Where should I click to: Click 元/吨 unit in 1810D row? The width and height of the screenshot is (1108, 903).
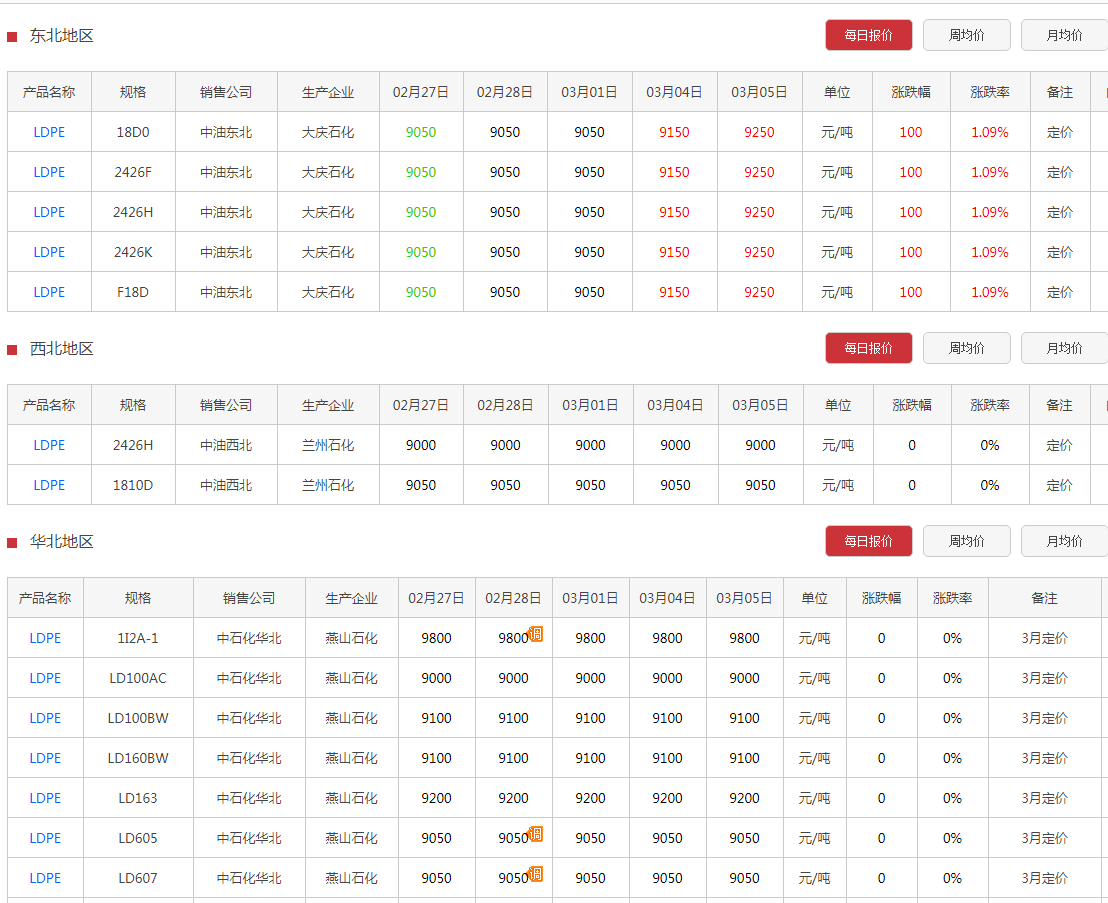pos(837,485)
